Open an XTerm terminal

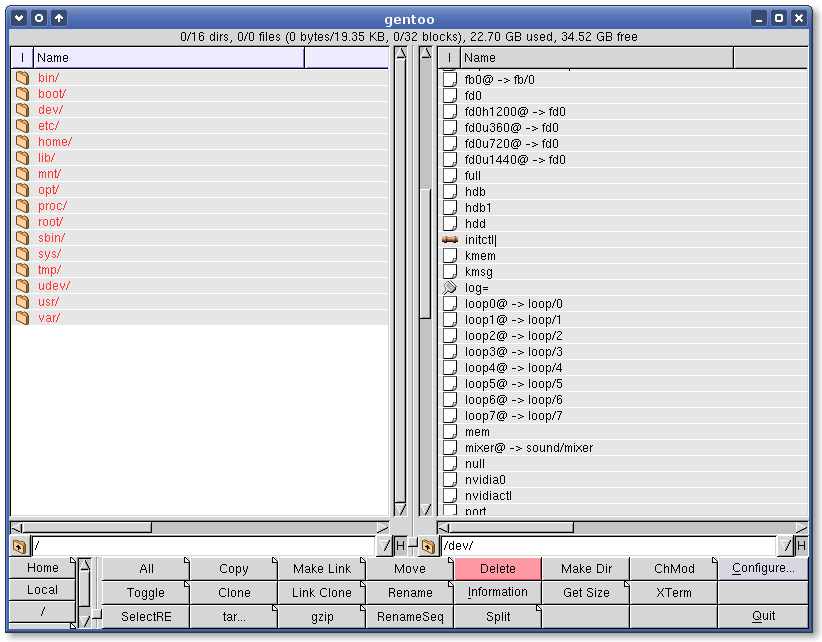coord(674,593)
